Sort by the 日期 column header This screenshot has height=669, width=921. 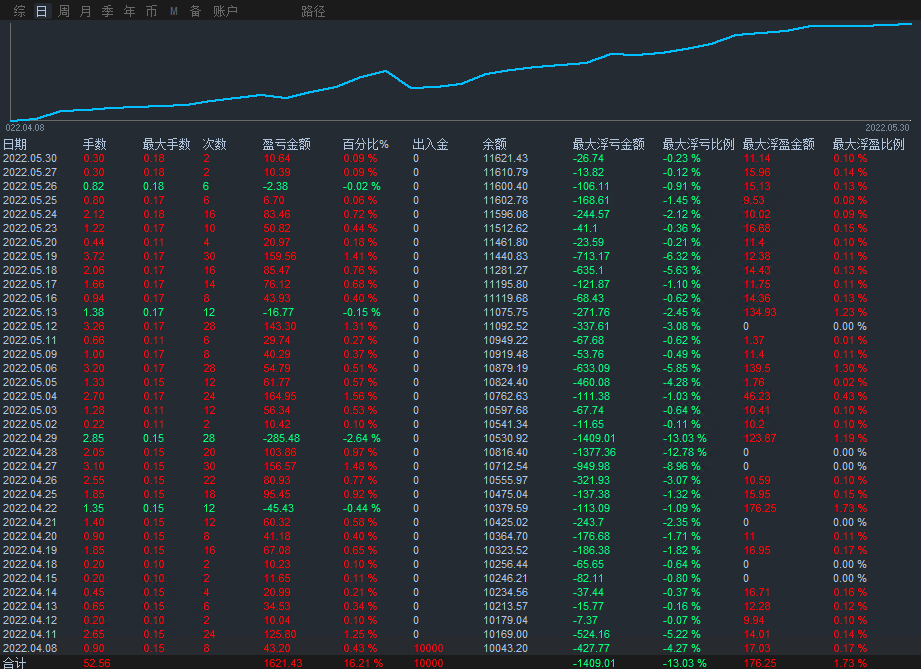pyautogui.click(x=15, y=144)
